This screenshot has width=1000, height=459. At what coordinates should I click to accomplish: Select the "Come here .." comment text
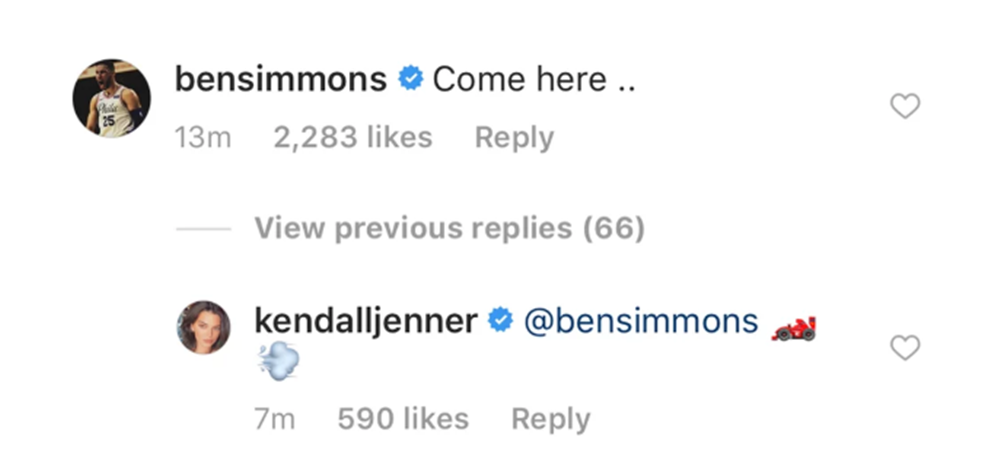(534, 80)
